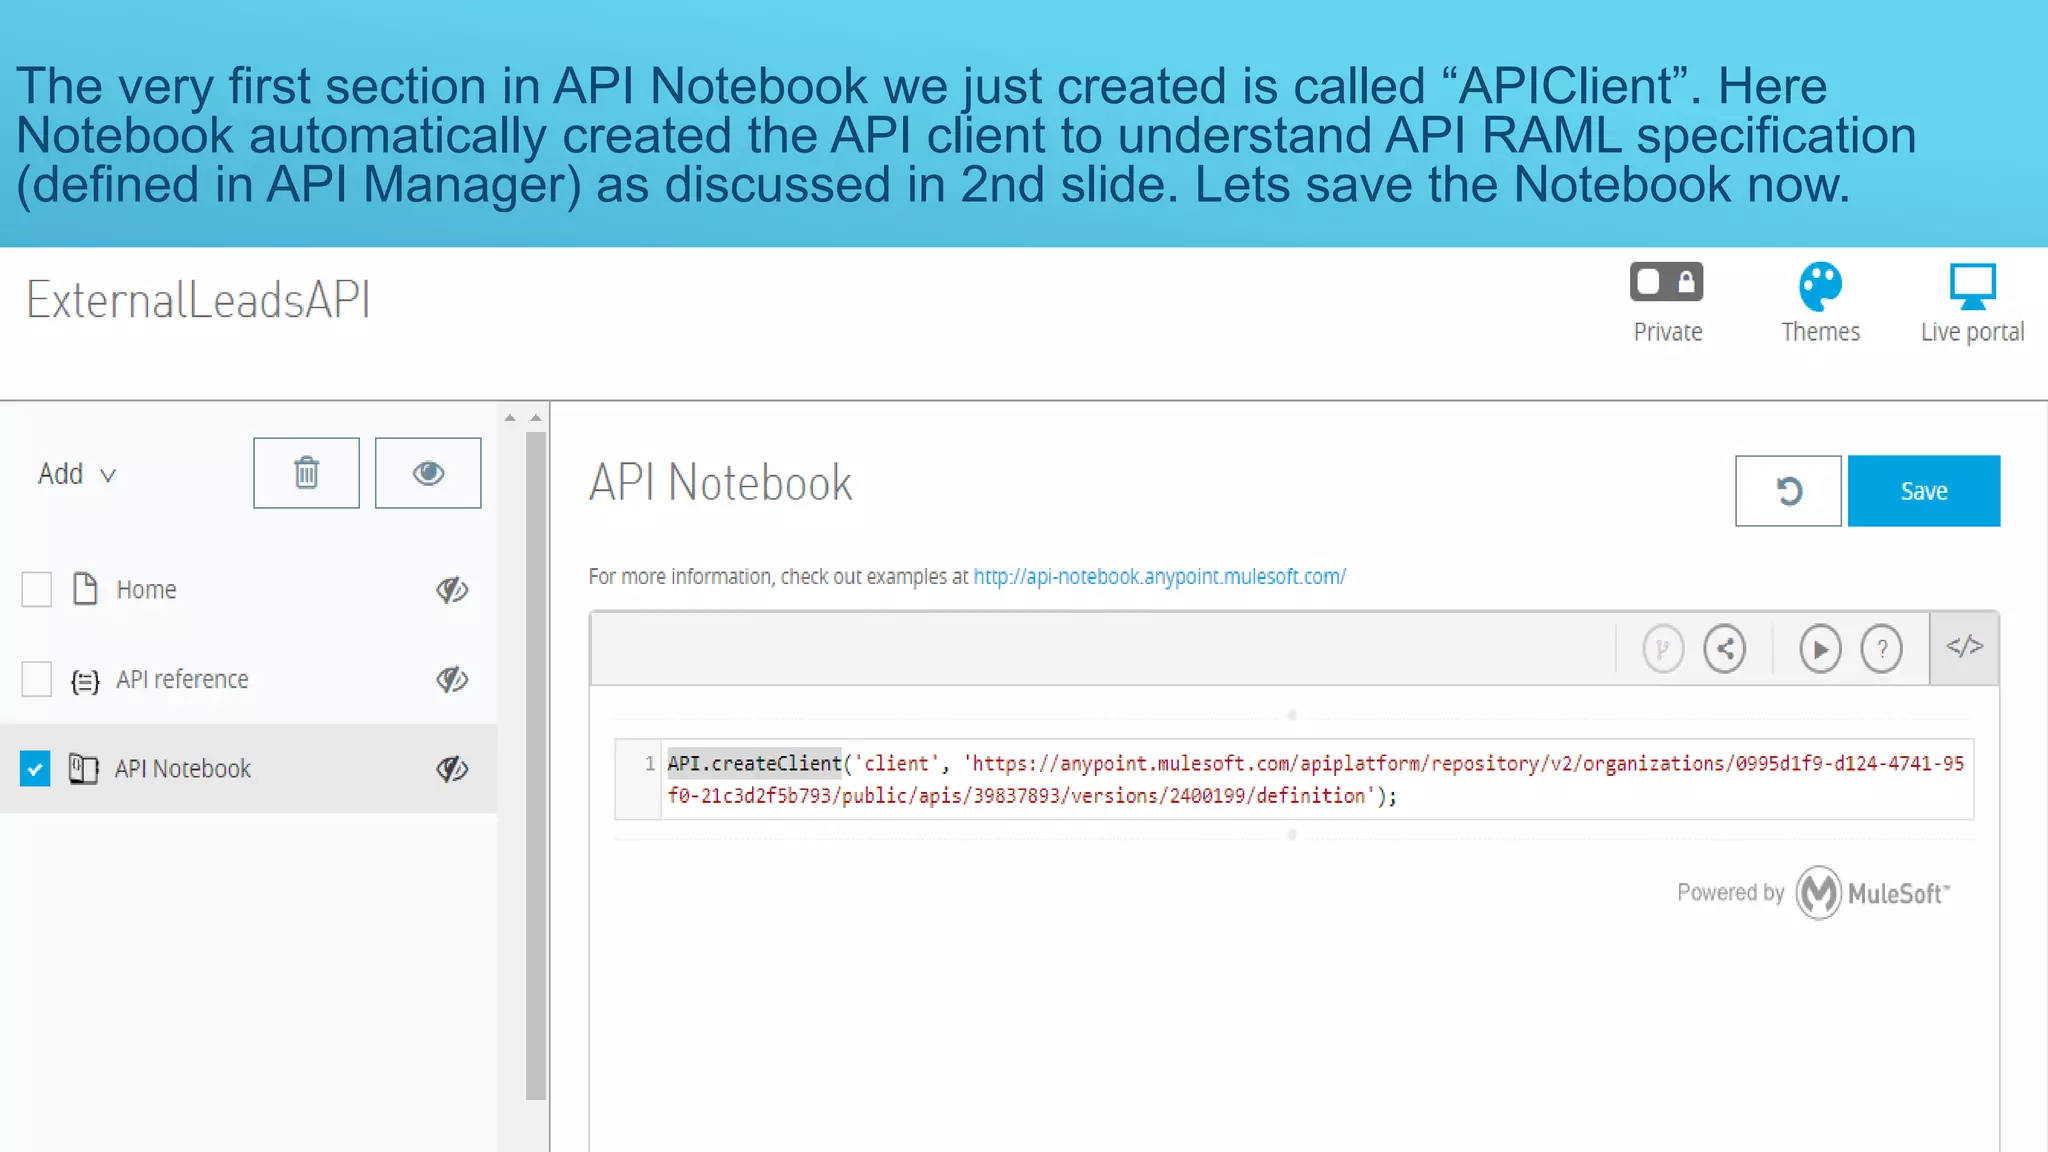Open the api-notebook.anypoint.mulesoft.com link
2048x1152 pixels.
tap(1159, 577)
